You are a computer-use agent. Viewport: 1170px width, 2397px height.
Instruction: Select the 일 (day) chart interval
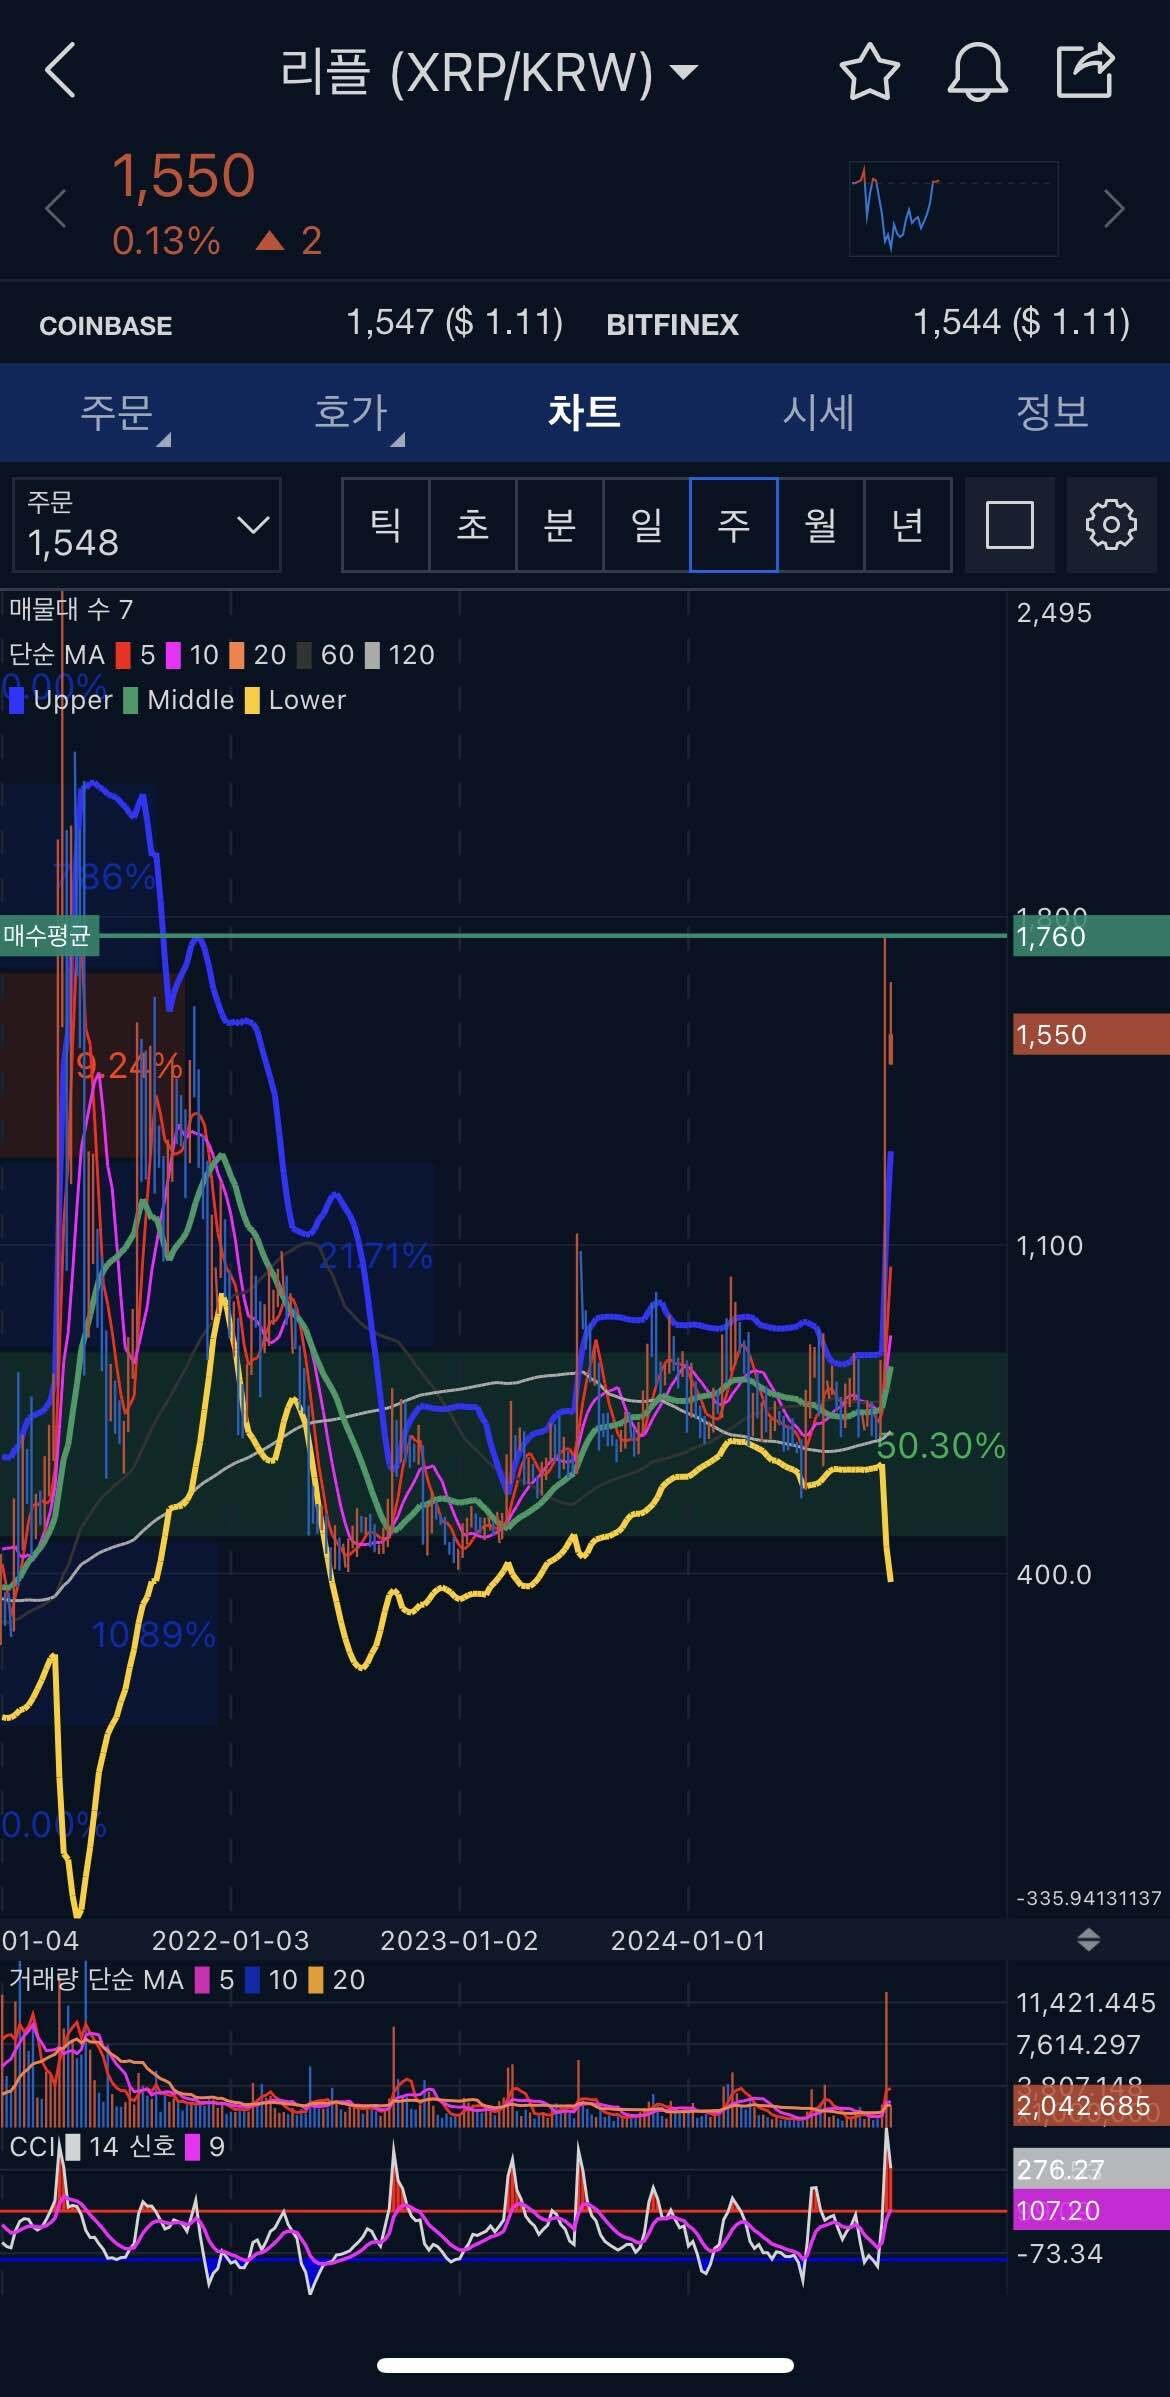646,525
